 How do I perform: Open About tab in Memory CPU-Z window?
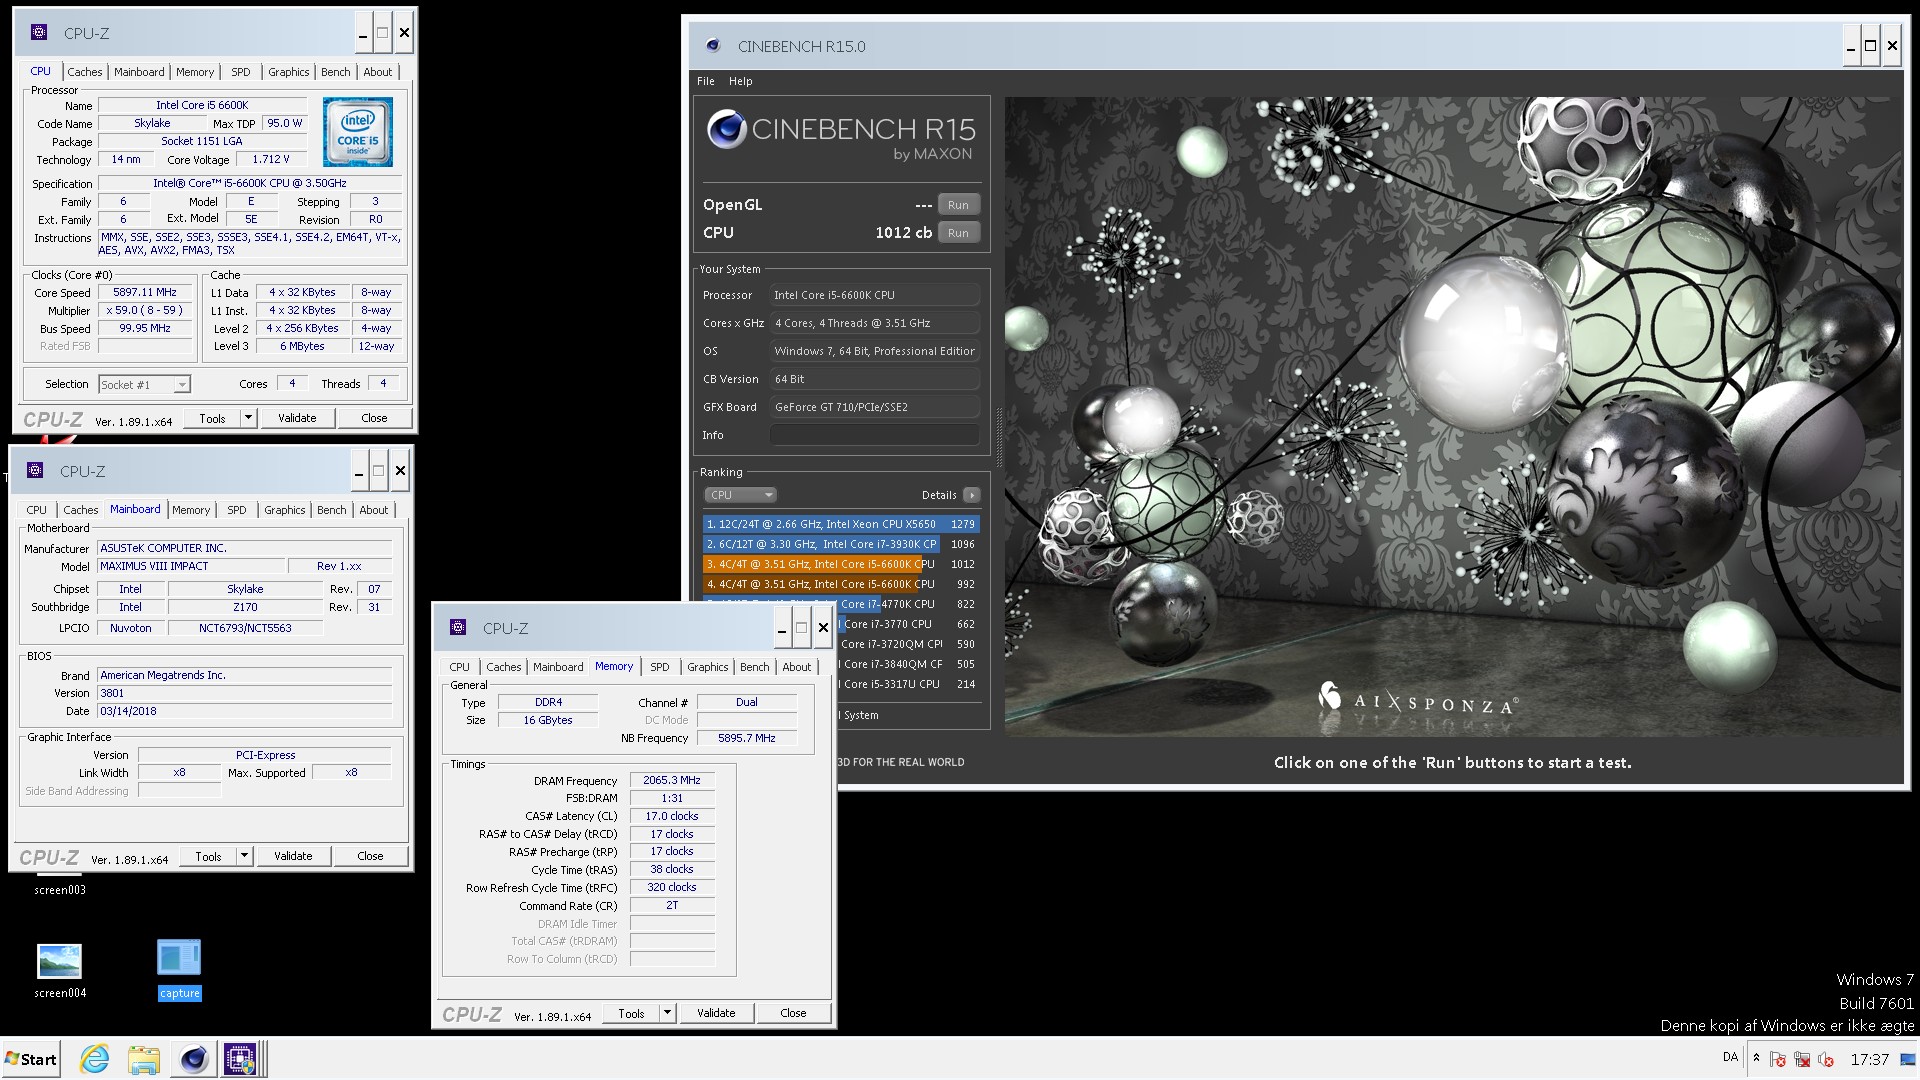[x=797, y=667]
